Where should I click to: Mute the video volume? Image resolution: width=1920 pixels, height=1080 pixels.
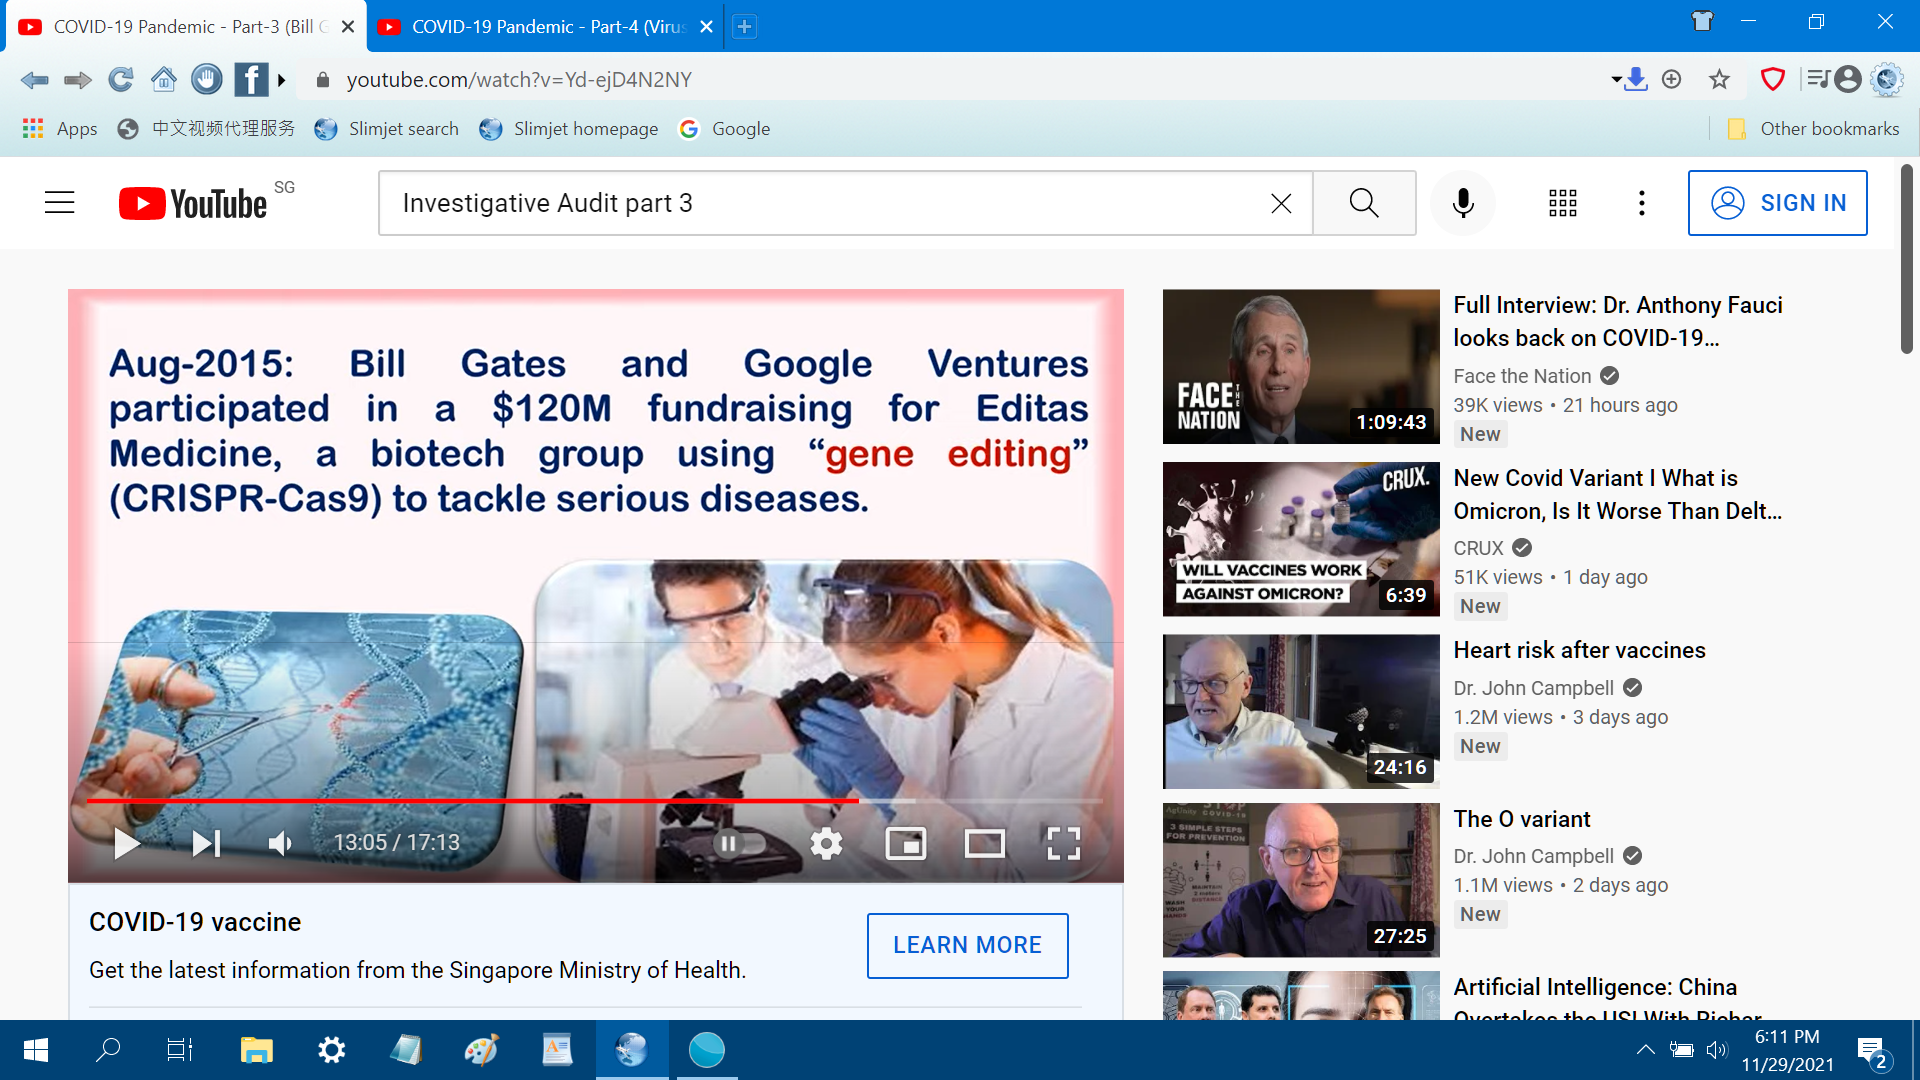tap(280, 844)
